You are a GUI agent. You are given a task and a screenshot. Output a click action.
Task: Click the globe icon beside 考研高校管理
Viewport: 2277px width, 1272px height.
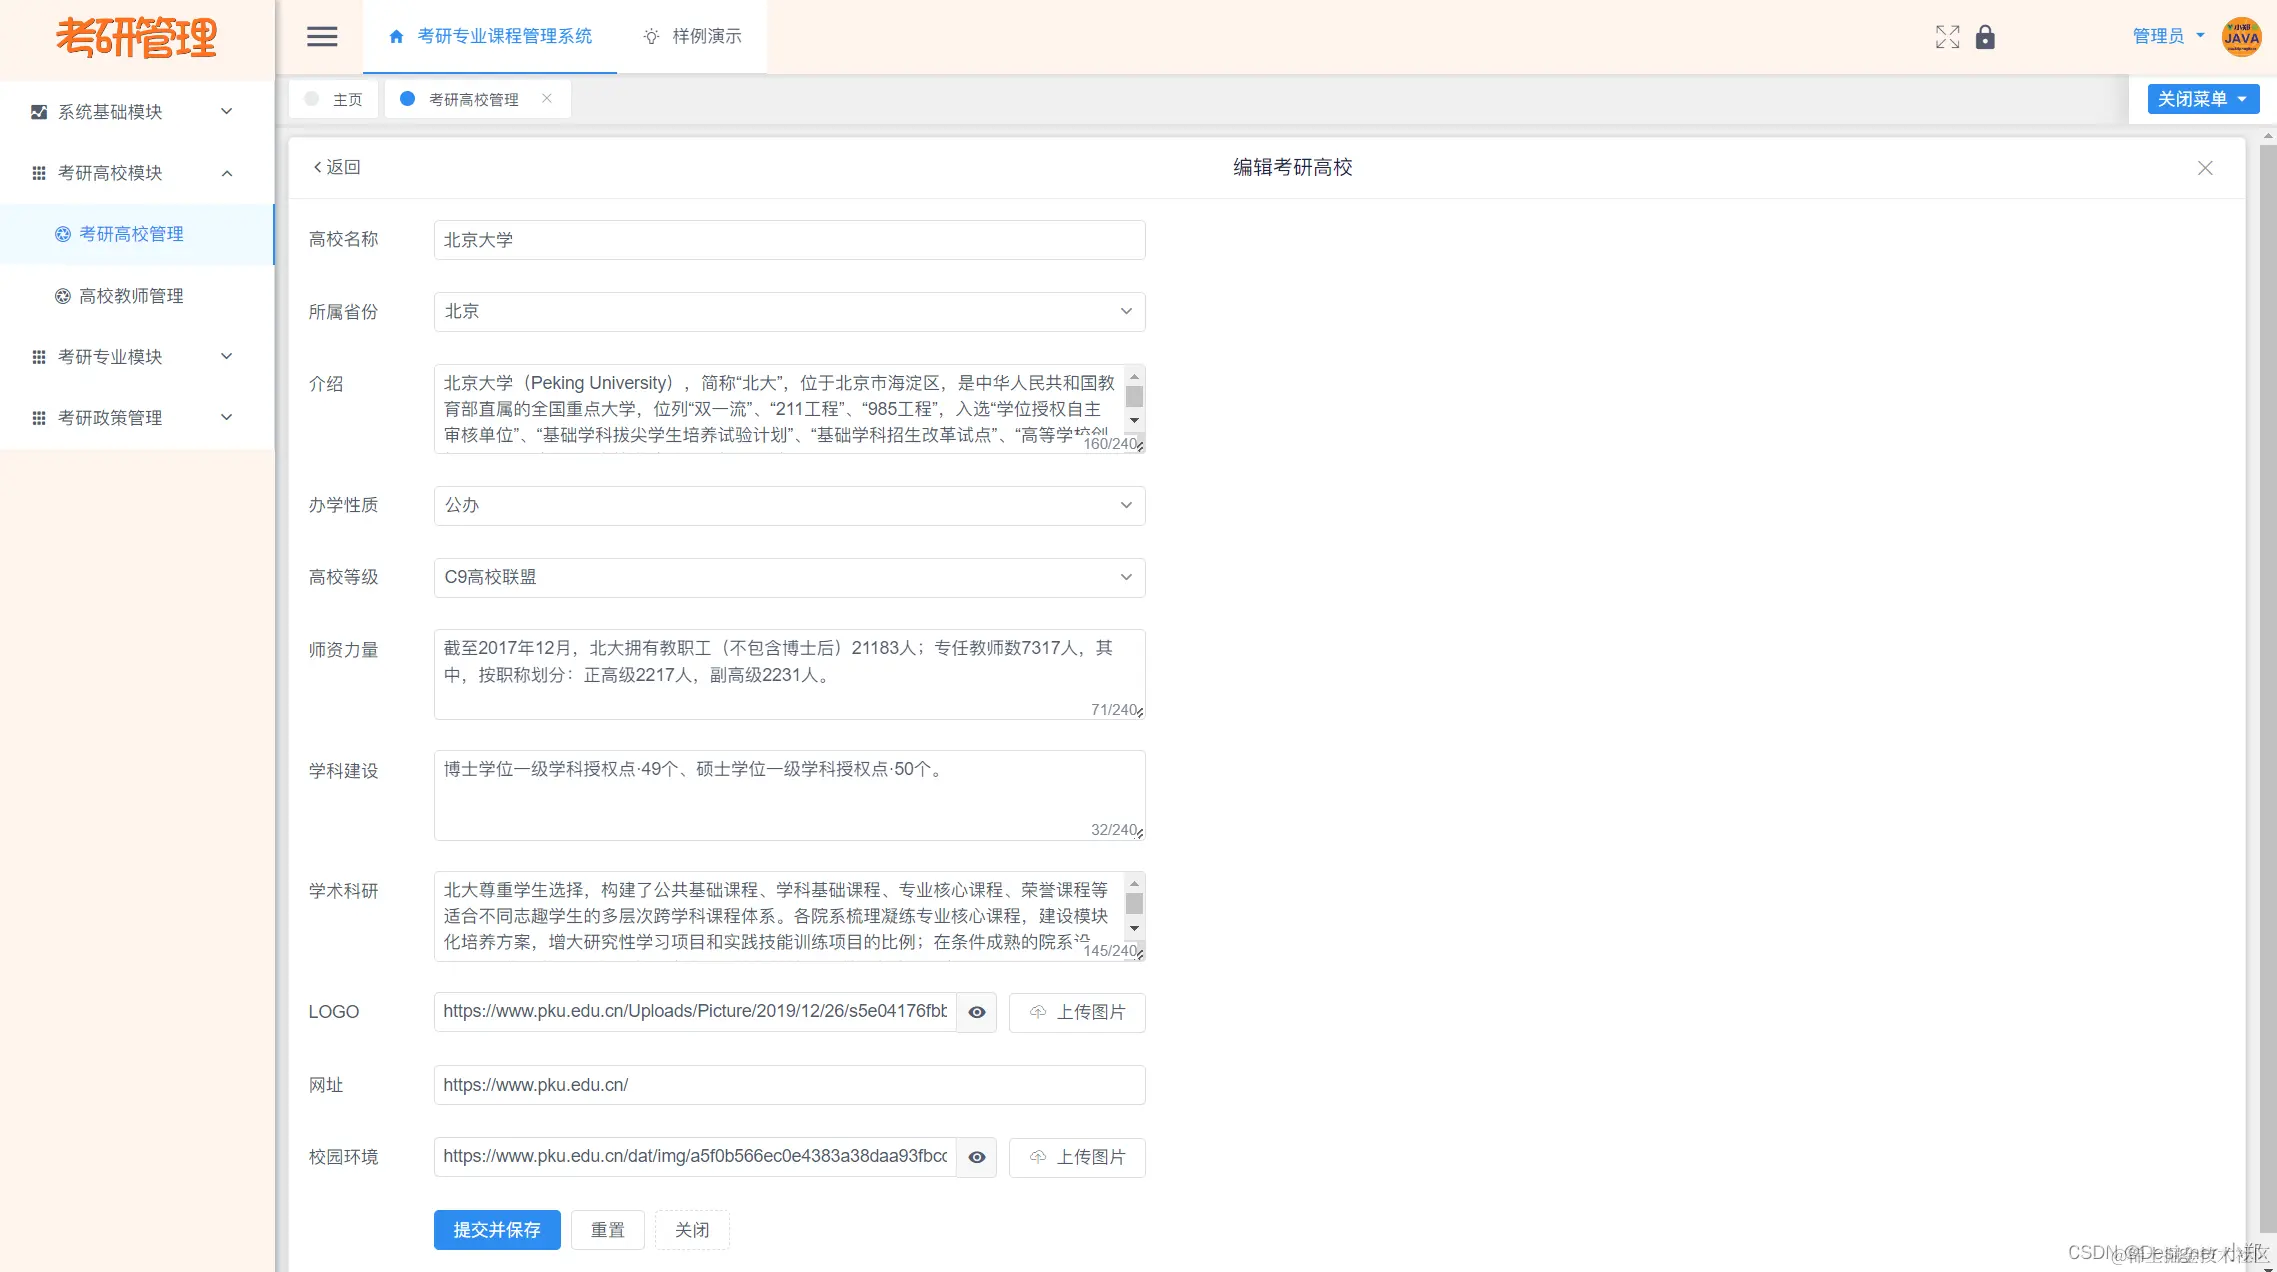64,234
